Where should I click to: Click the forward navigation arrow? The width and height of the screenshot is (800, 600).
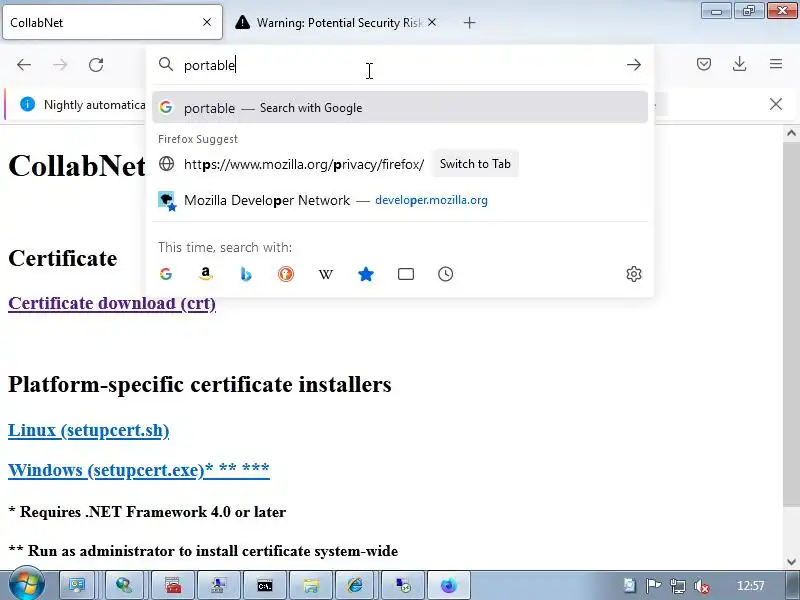click(x=60, y=65)
